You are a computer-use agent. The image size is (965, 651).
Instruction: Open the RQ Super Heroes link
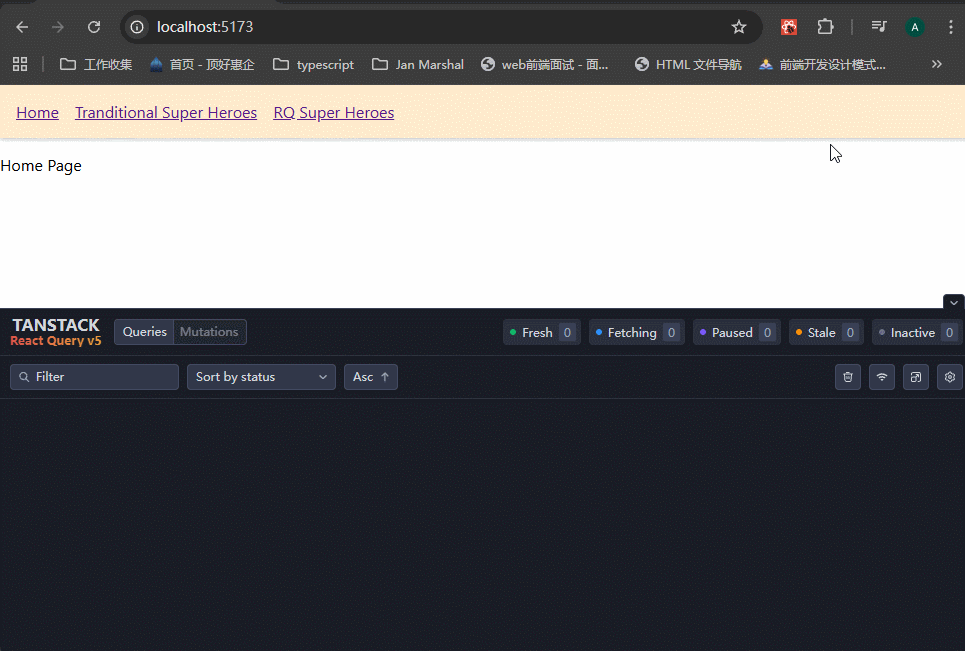pyautogui.click(x=333, y=113)
